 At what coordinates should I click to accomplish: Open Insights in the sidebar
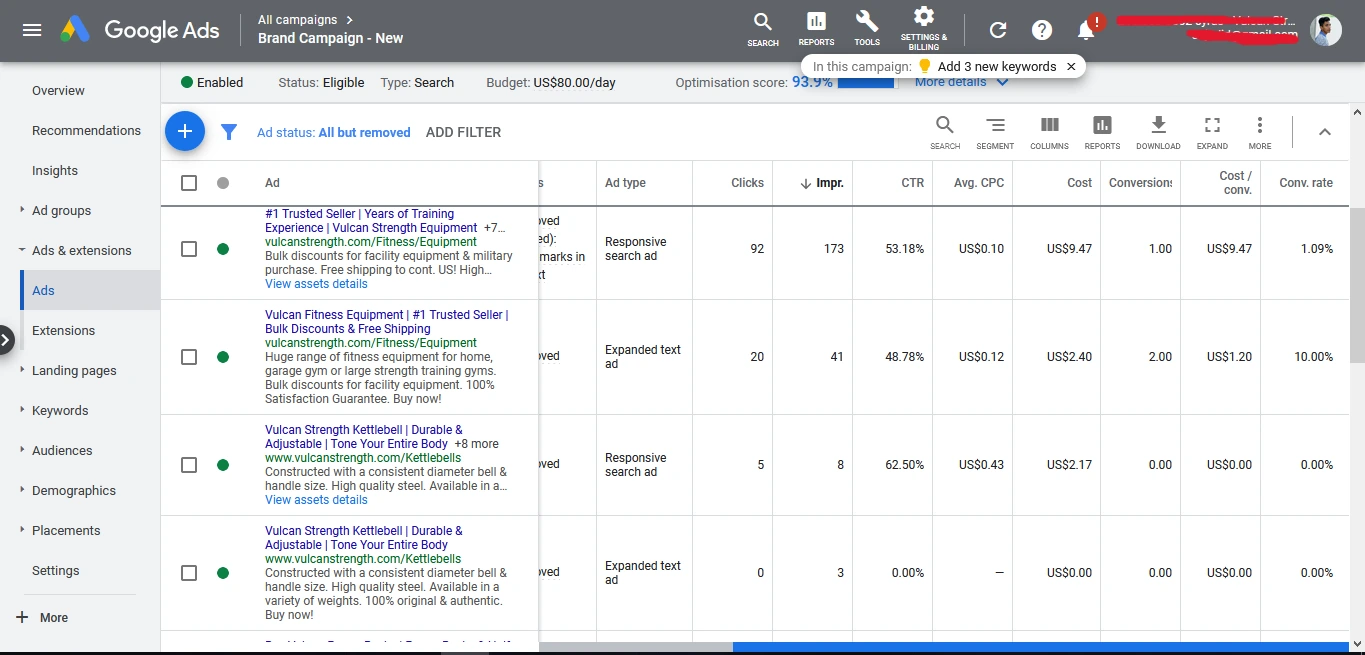(55, 170)
